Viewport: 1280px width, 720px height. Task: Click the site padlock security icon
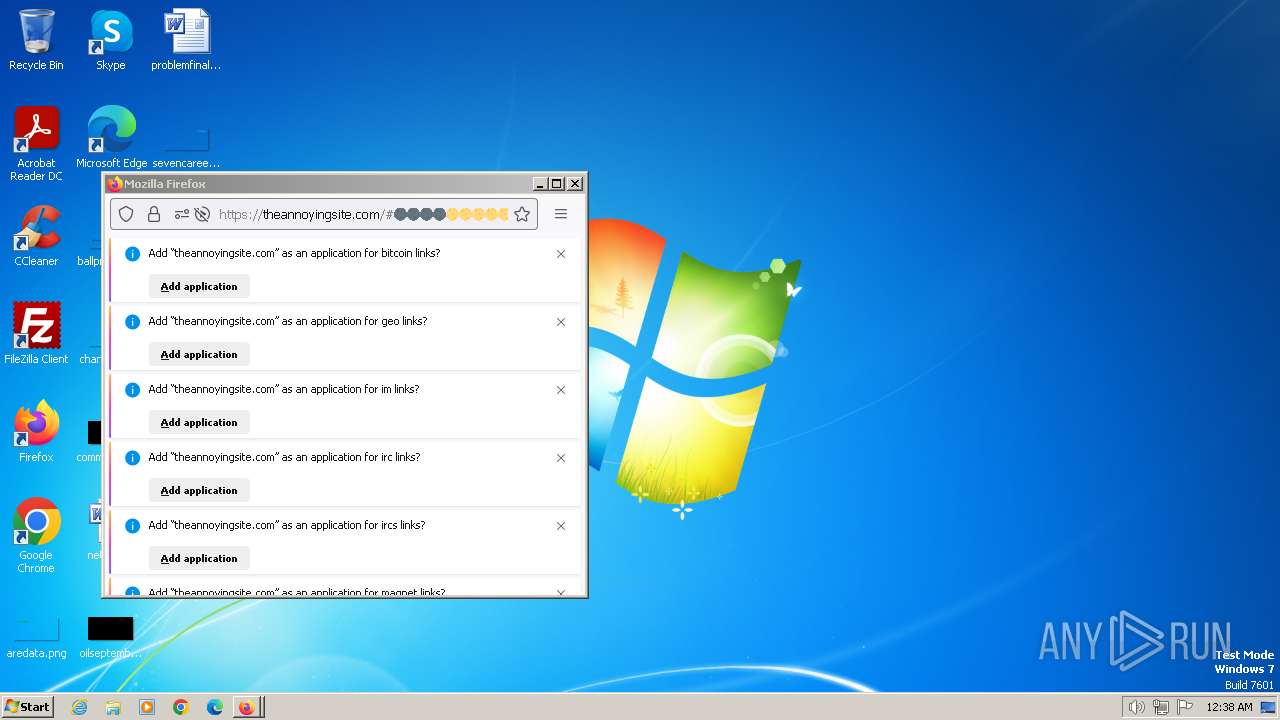(x=154, y=214)
